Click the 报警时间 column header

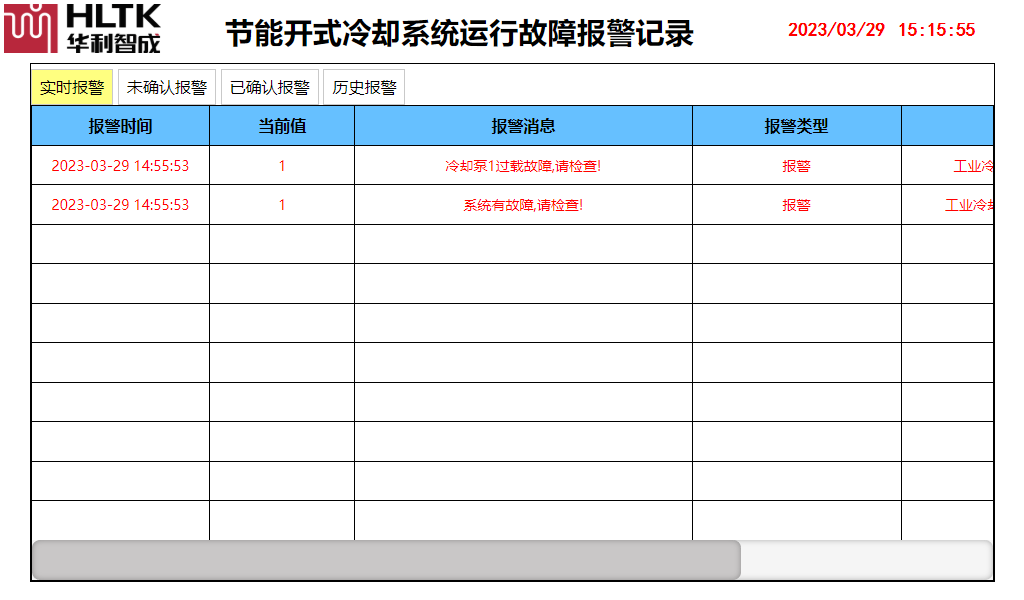(x=120, y=126)
